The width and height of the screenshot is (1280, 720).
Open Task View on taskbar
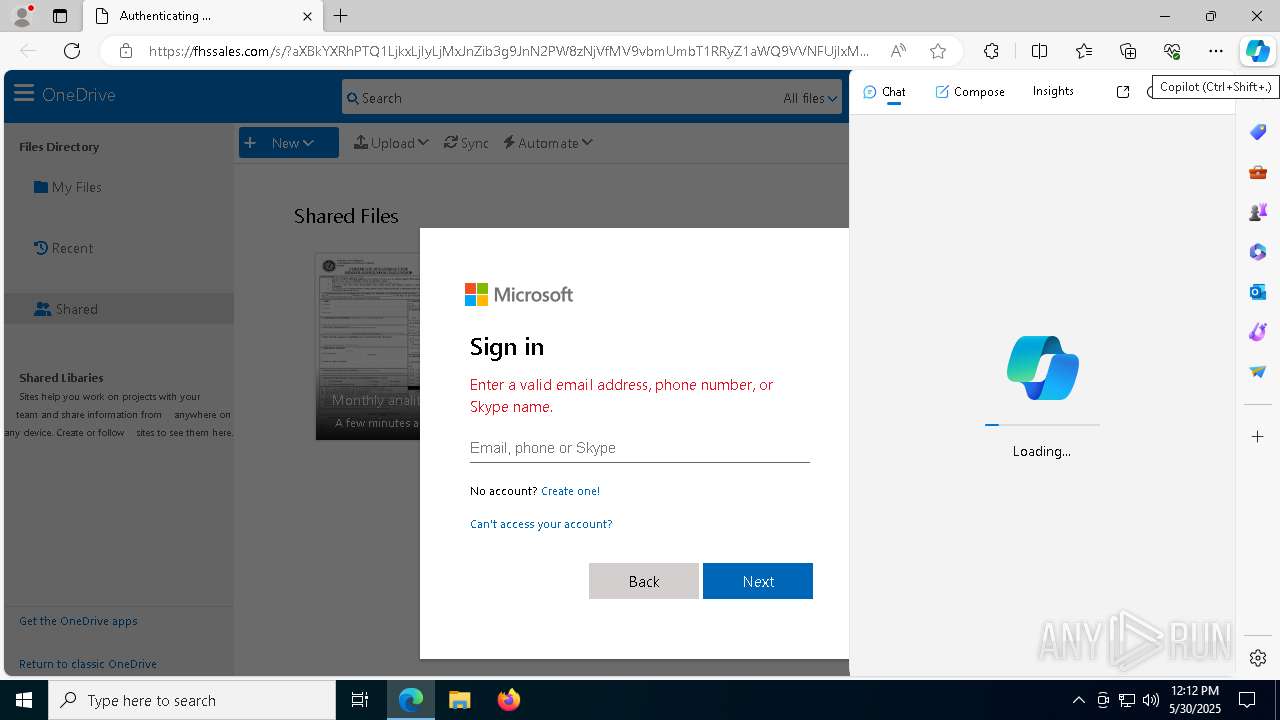(360, 700)
